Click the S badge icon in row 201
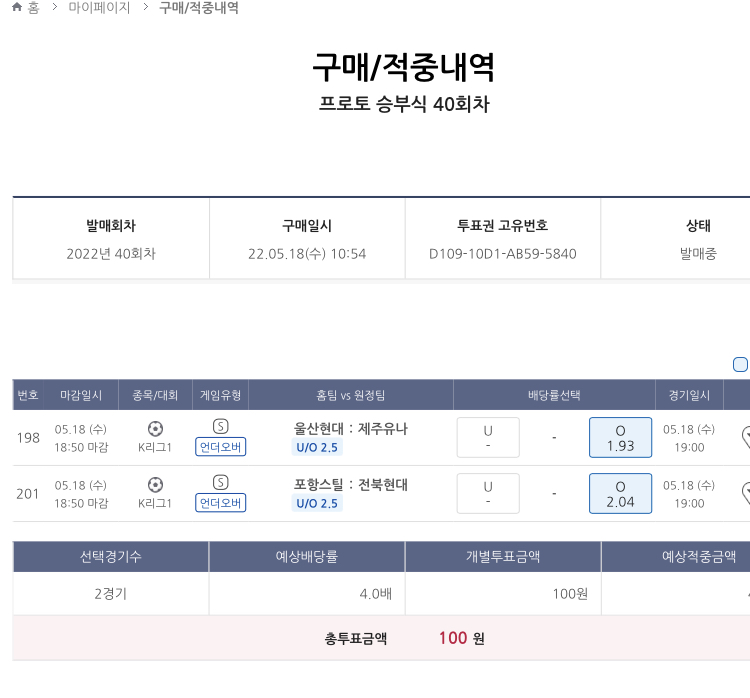This screenshot has height=698, width=750. pos(221,482)
